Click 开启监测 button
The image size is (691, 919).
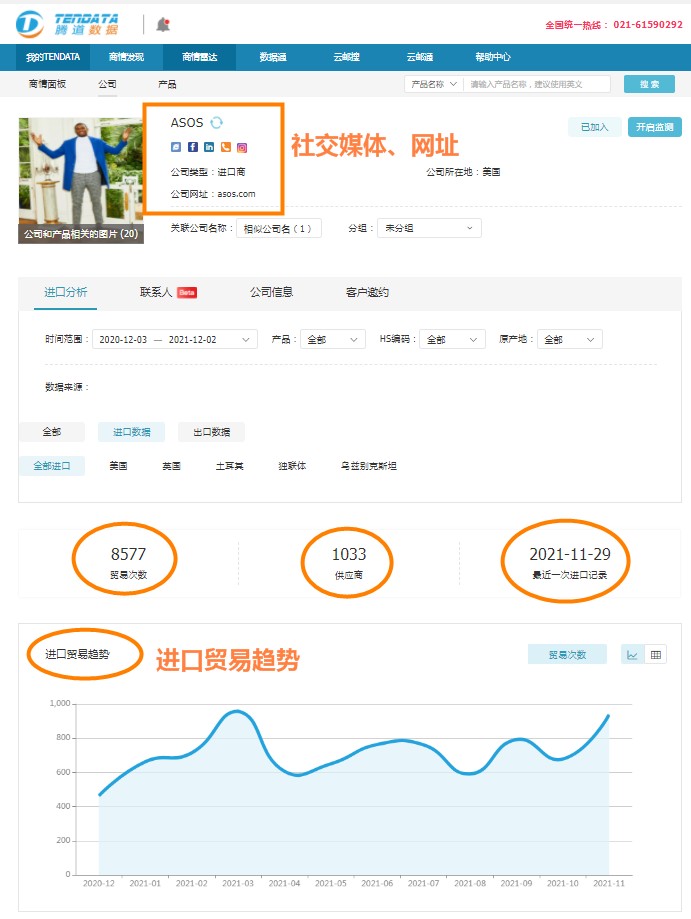point(655,127)
